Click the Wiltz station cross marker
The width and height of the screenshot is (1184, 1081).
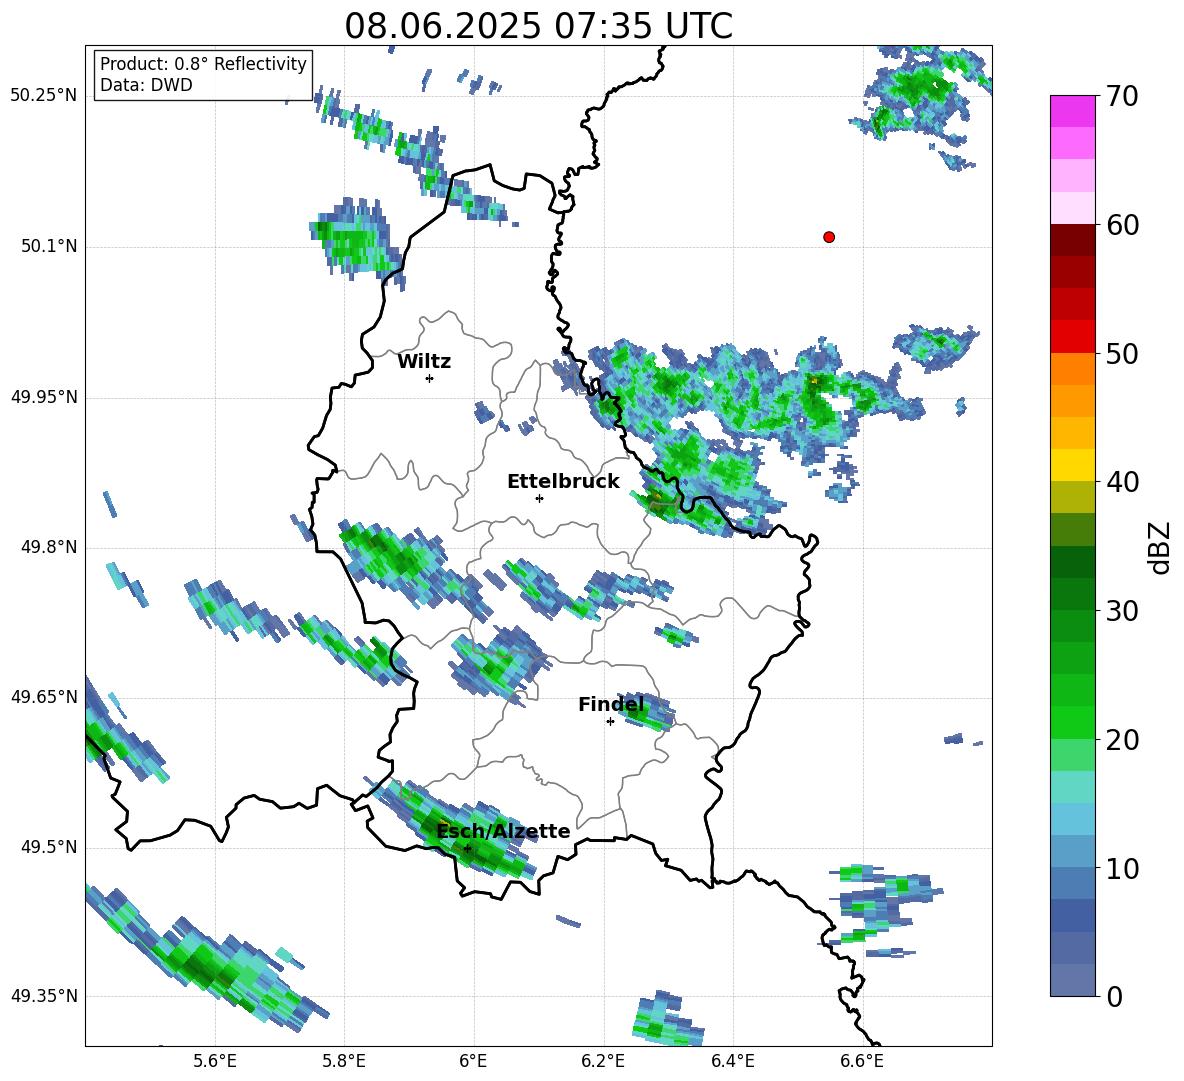(430, 378)
